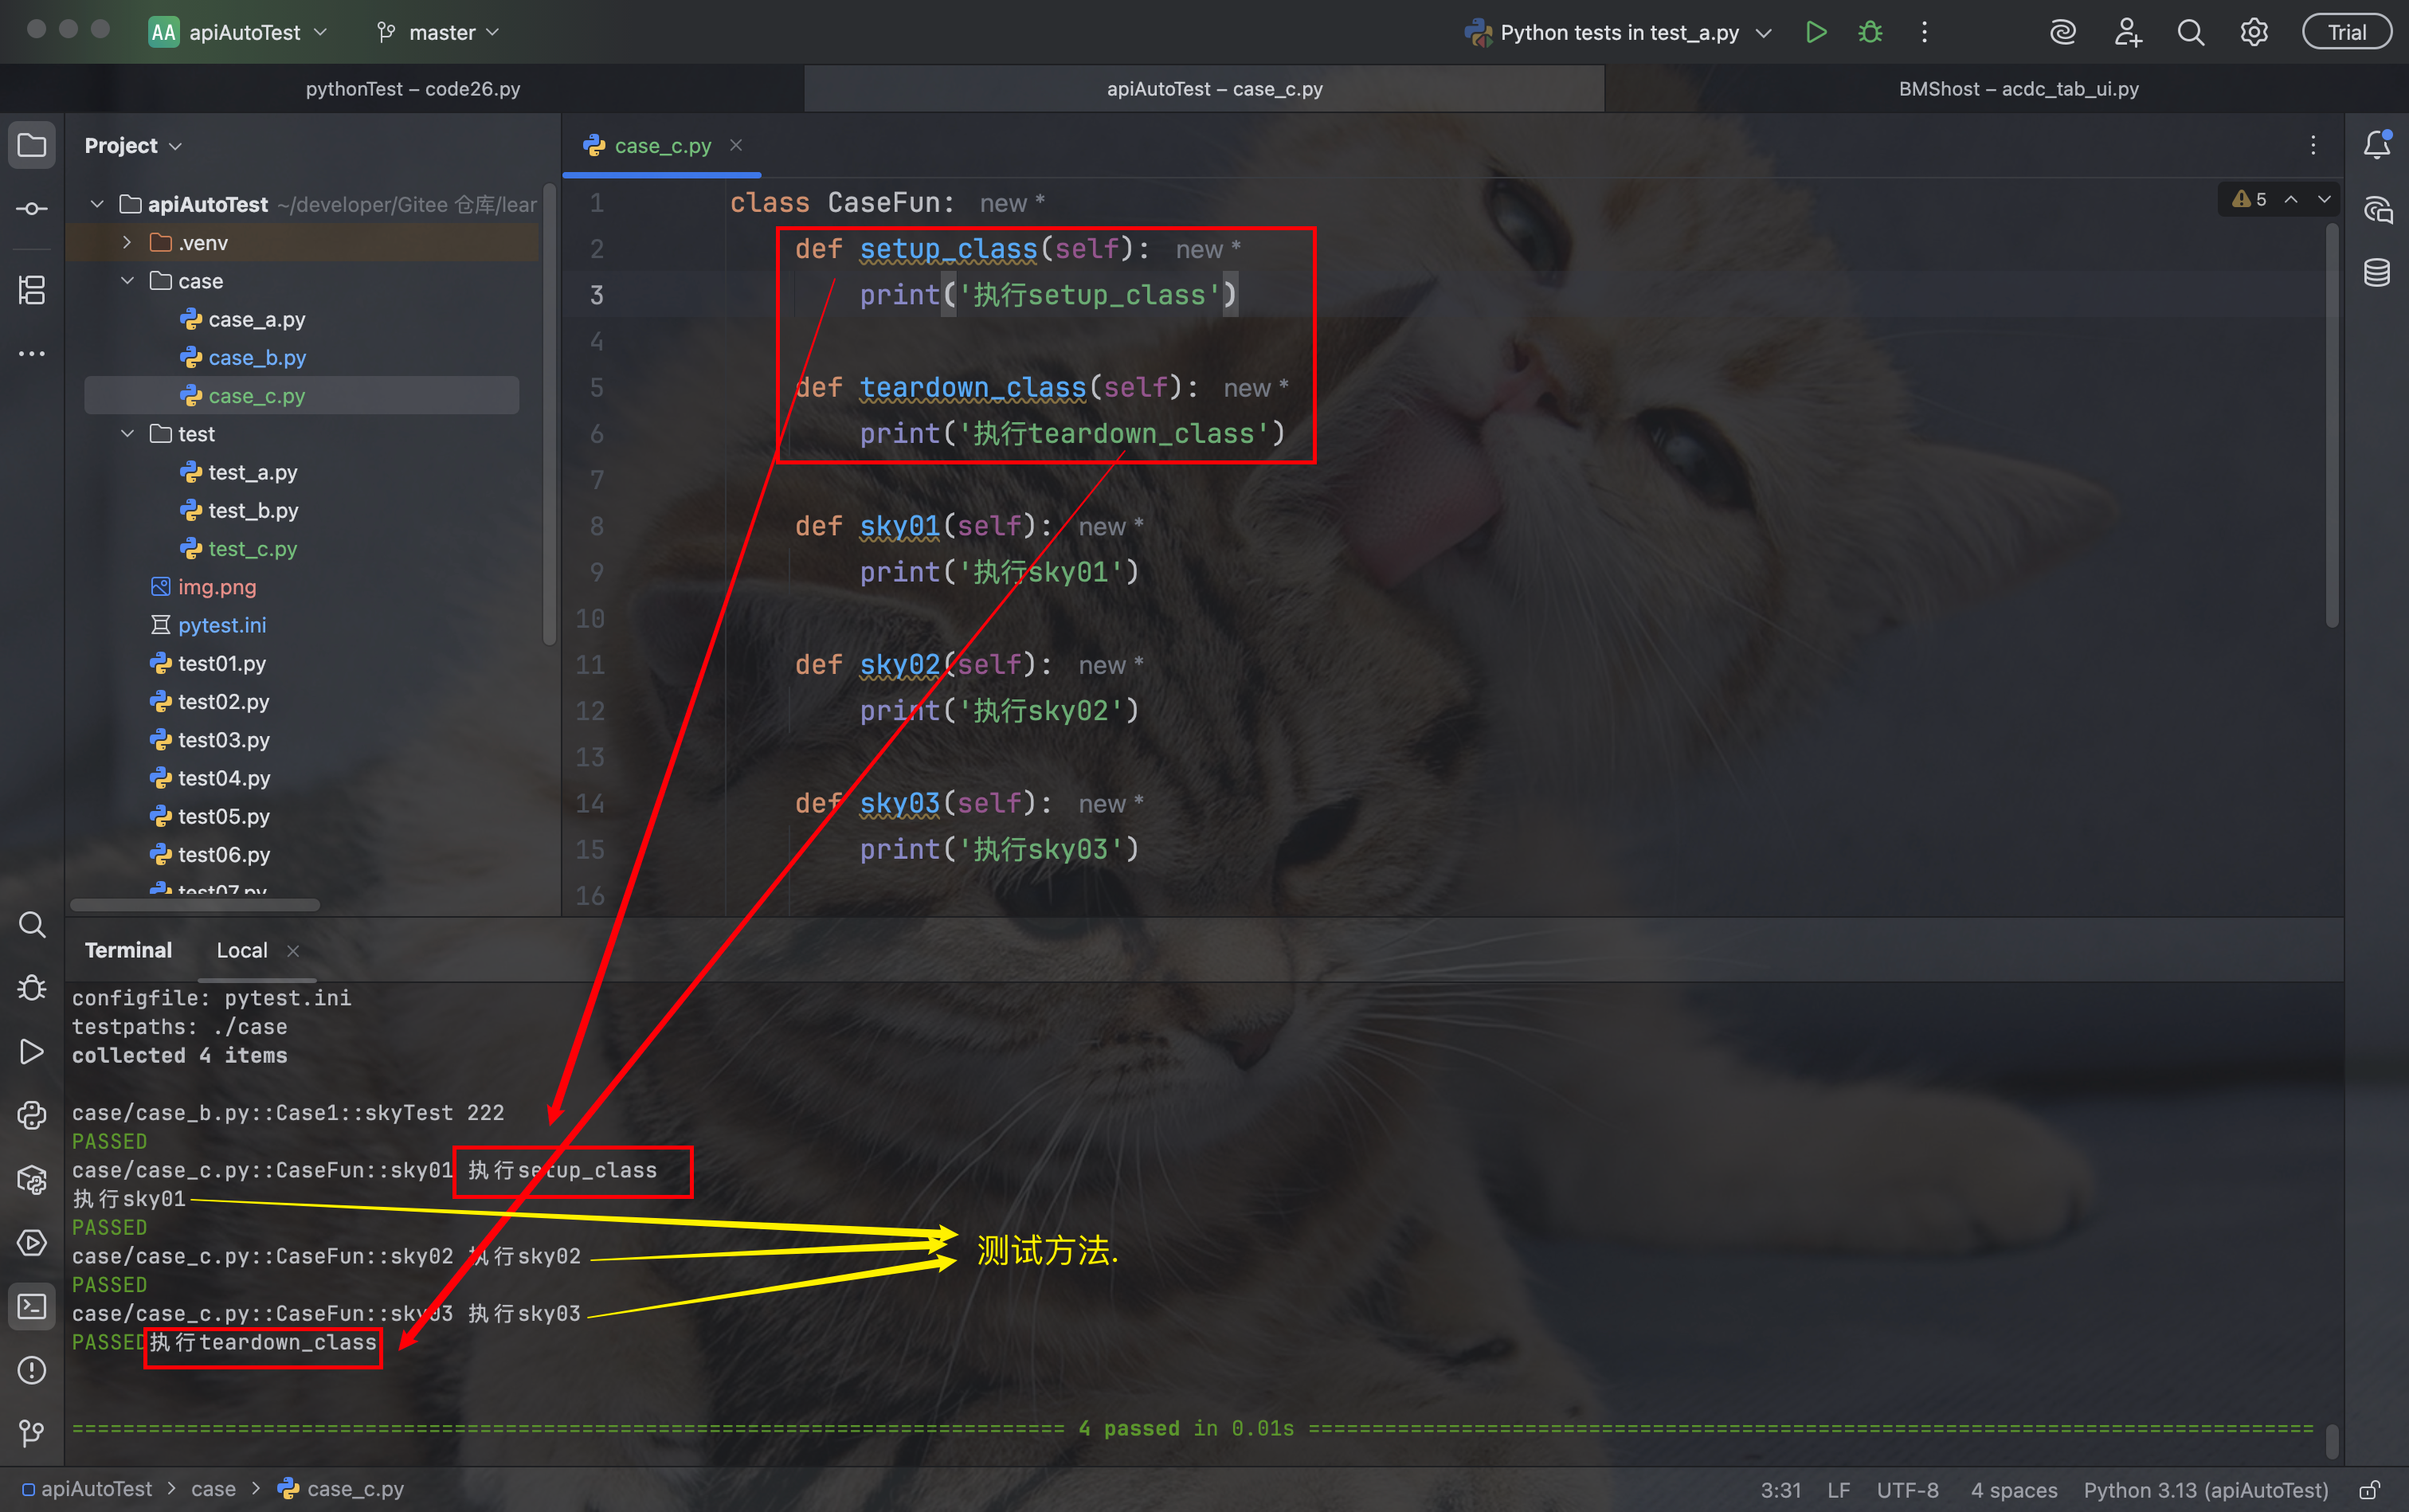The image size is (2409, 1512).
Task: Click the green Run button
Action: coord(1816,32)
